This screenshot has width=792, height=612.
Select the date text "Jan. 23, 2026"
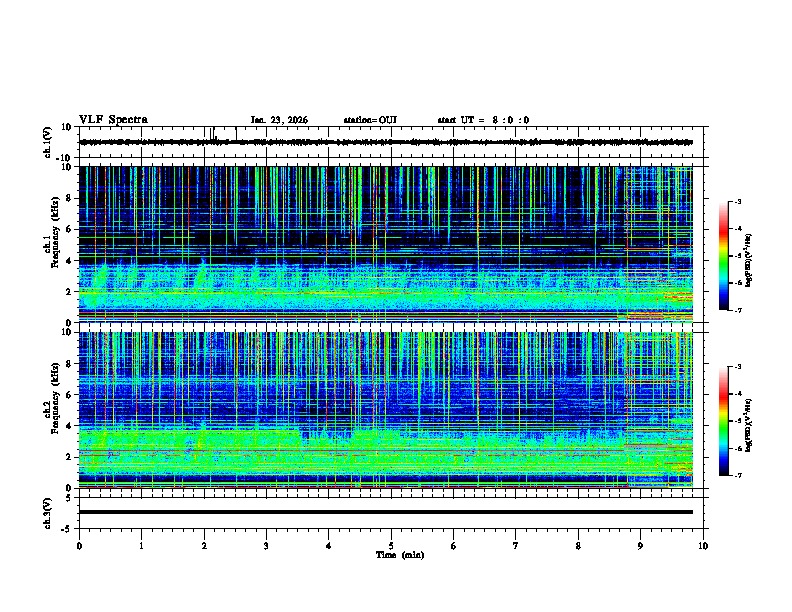click(x=279, y=120)
